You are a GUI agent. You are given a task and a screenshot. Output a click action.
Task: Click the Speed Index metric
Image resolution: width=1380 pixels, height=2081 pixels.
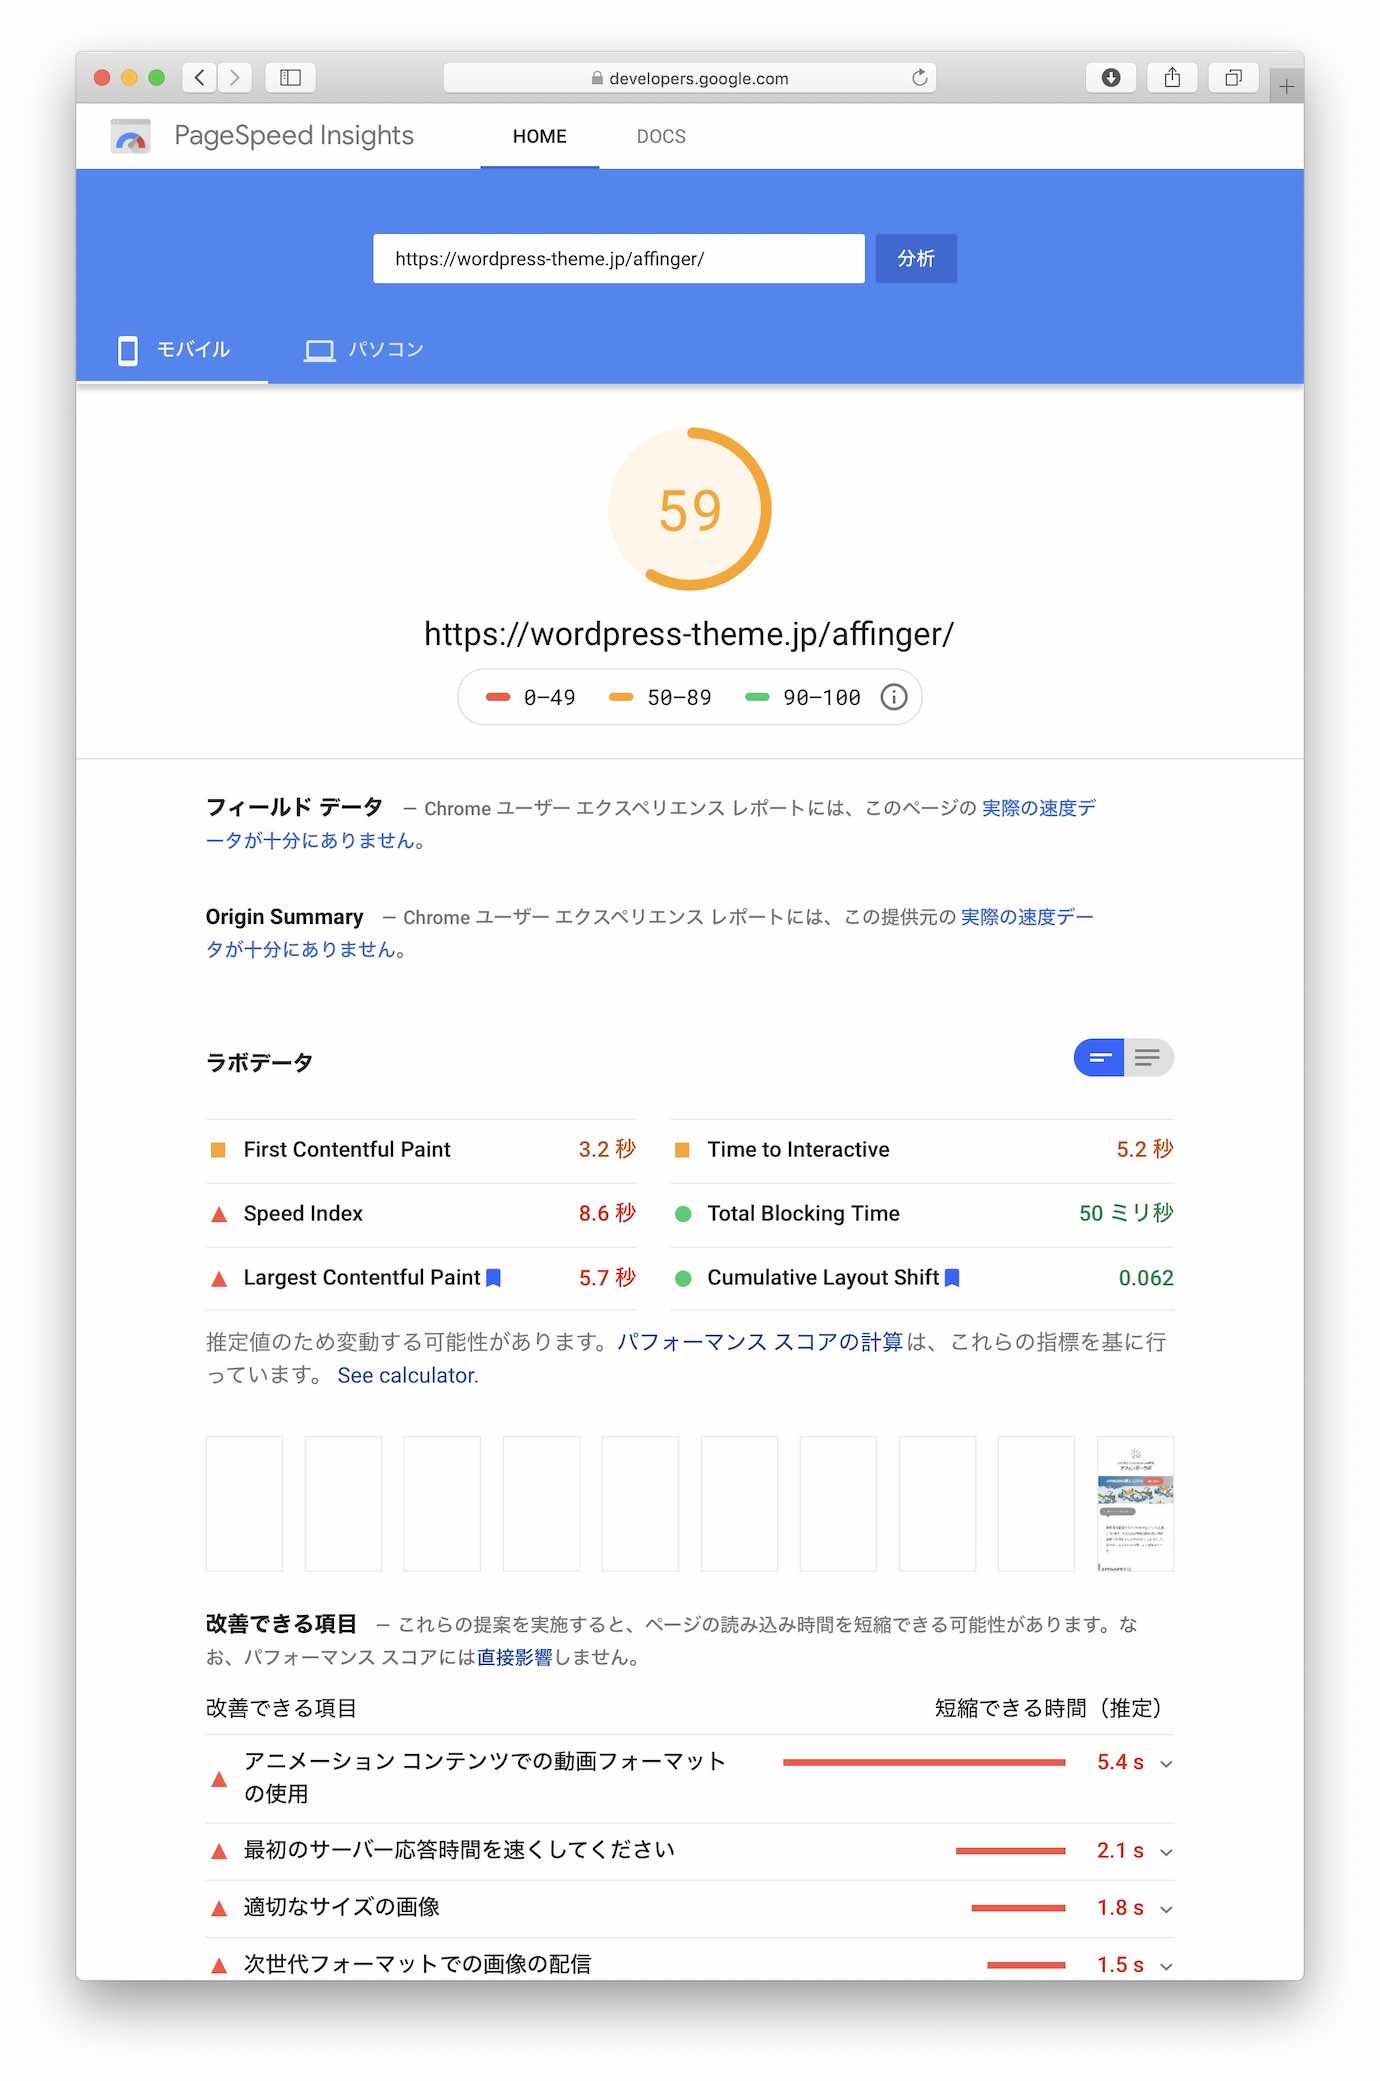click(x=421, y=1214)
